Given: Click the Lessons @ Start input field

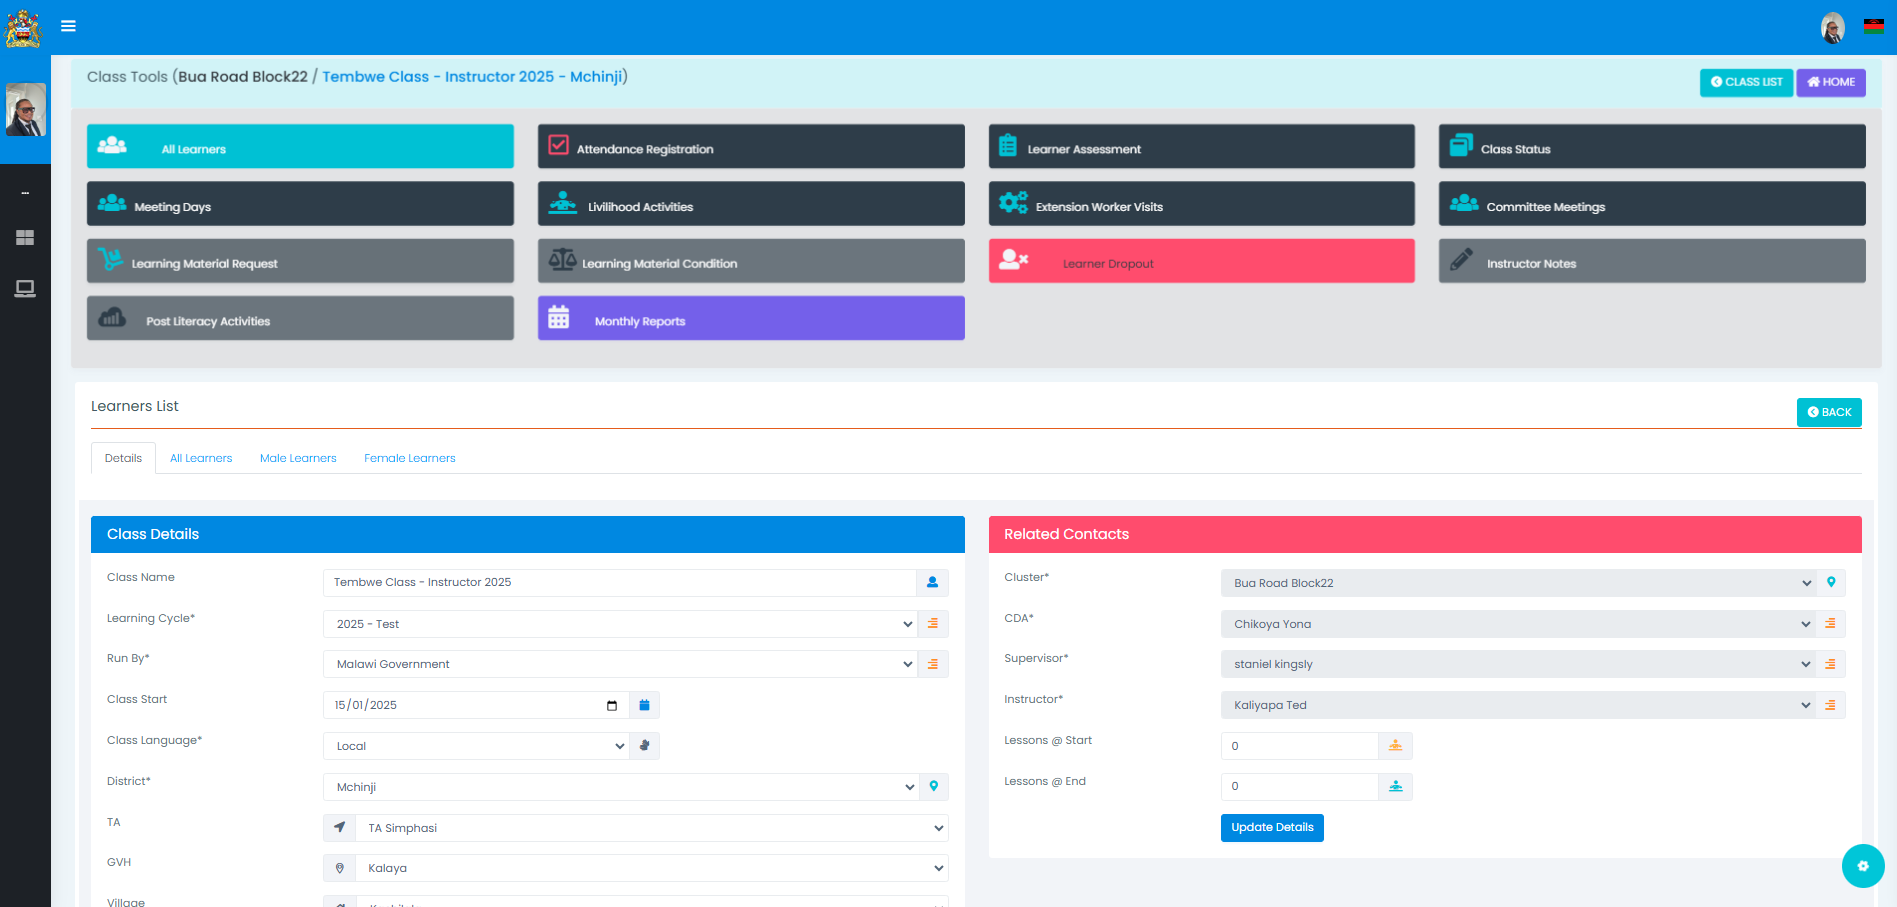Looking at the screenshot, I should [x=1299, y=746].
